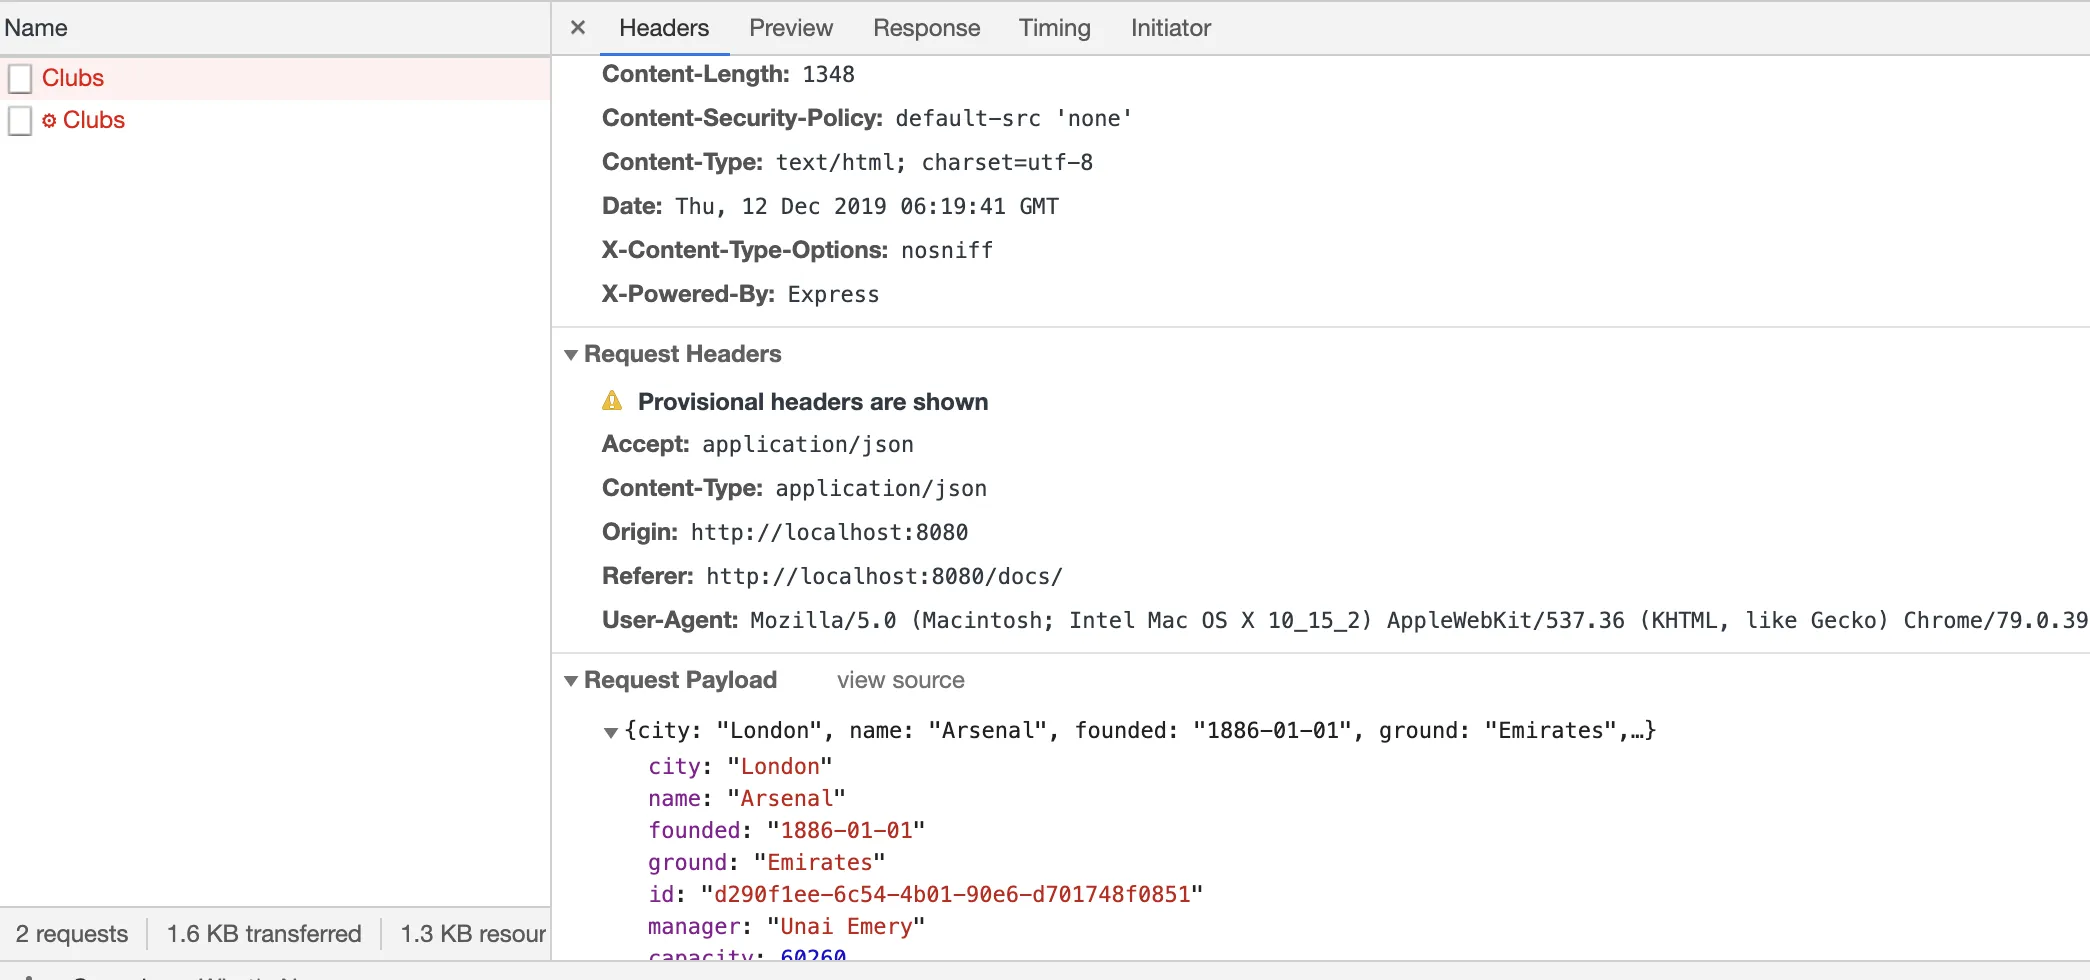Collapse the payload JSON object tree
The image size is (2090, 980).
point(611,732)
